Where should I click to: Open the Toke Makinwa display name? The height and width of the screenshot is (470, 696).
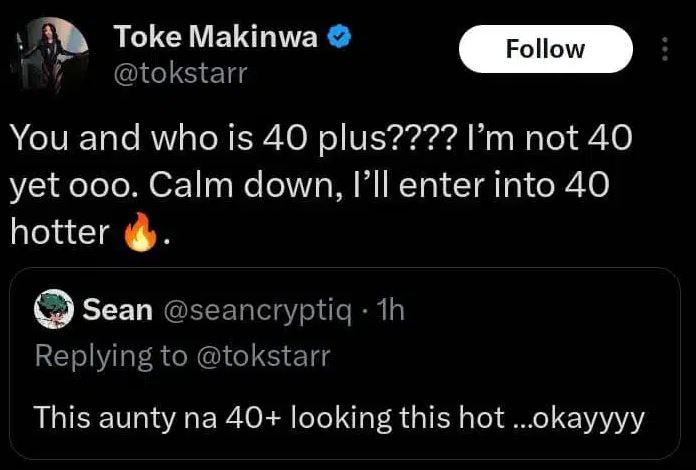coord(219,38)
